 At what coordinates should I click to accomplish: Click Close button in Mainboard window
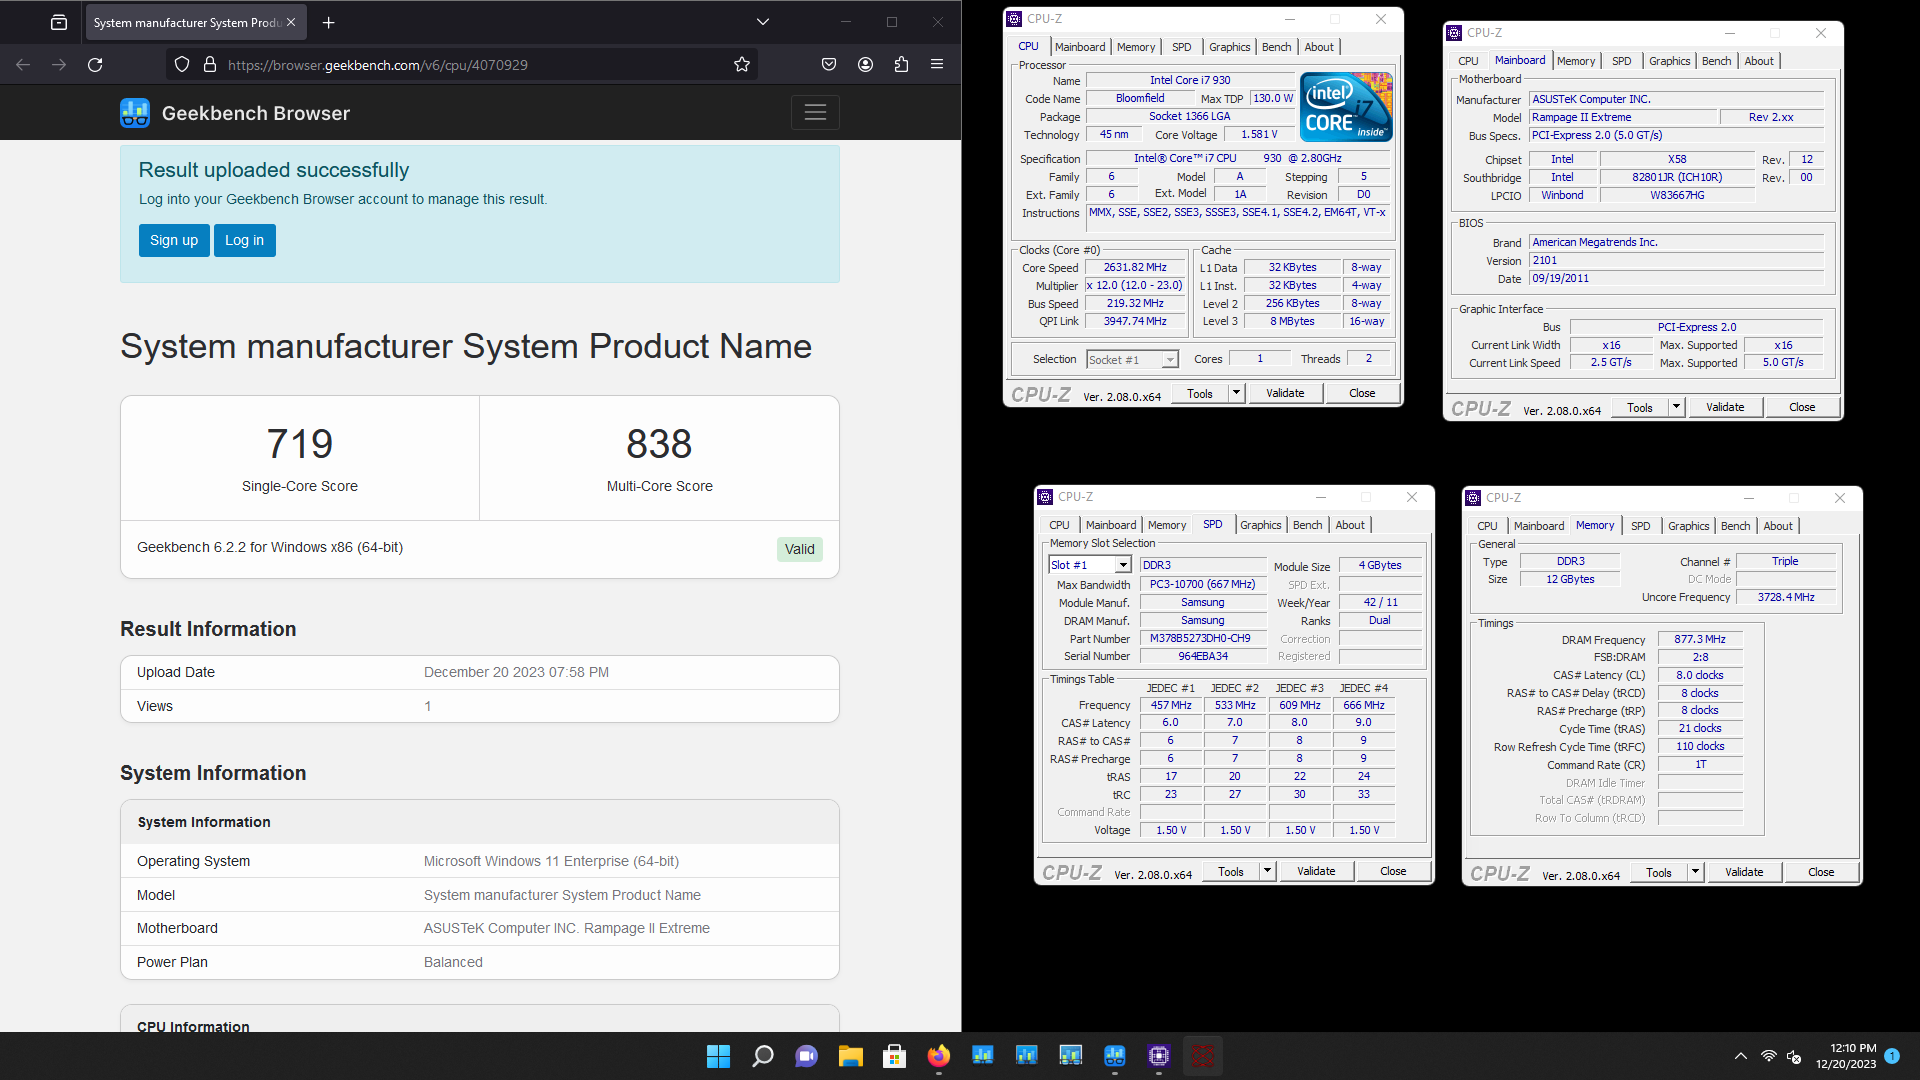coord(1802,408)
